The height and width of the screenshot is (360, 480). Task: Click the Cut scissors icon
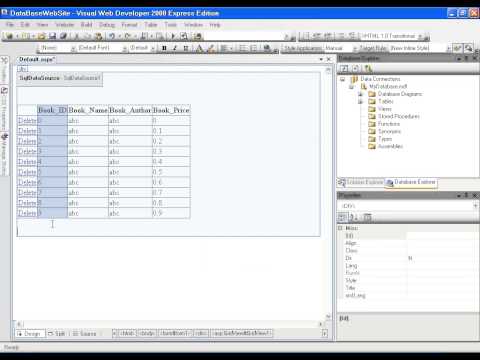pyautogui.click(x=77, y=36)
